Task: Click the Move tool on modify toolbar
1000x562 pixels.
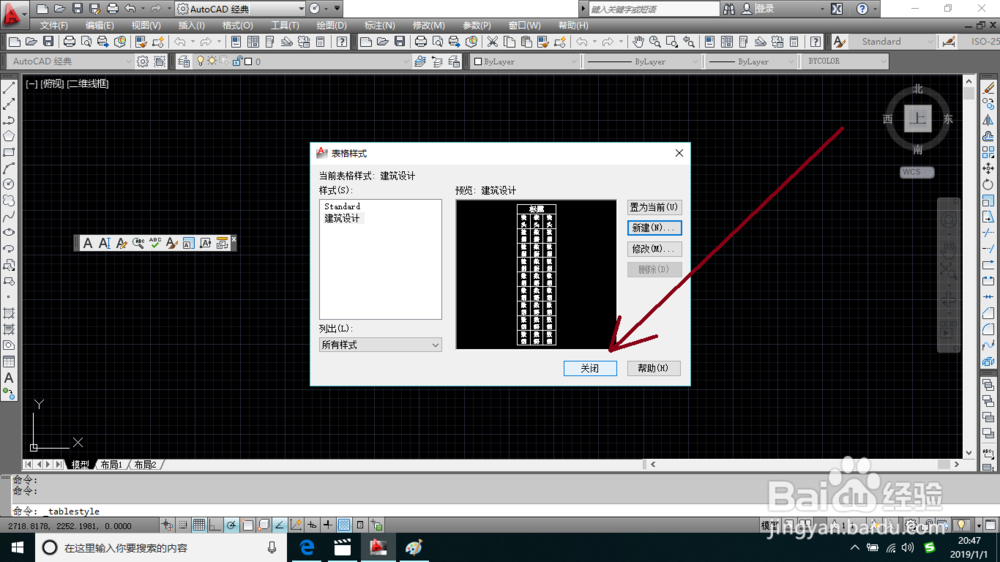Action: 988,168
